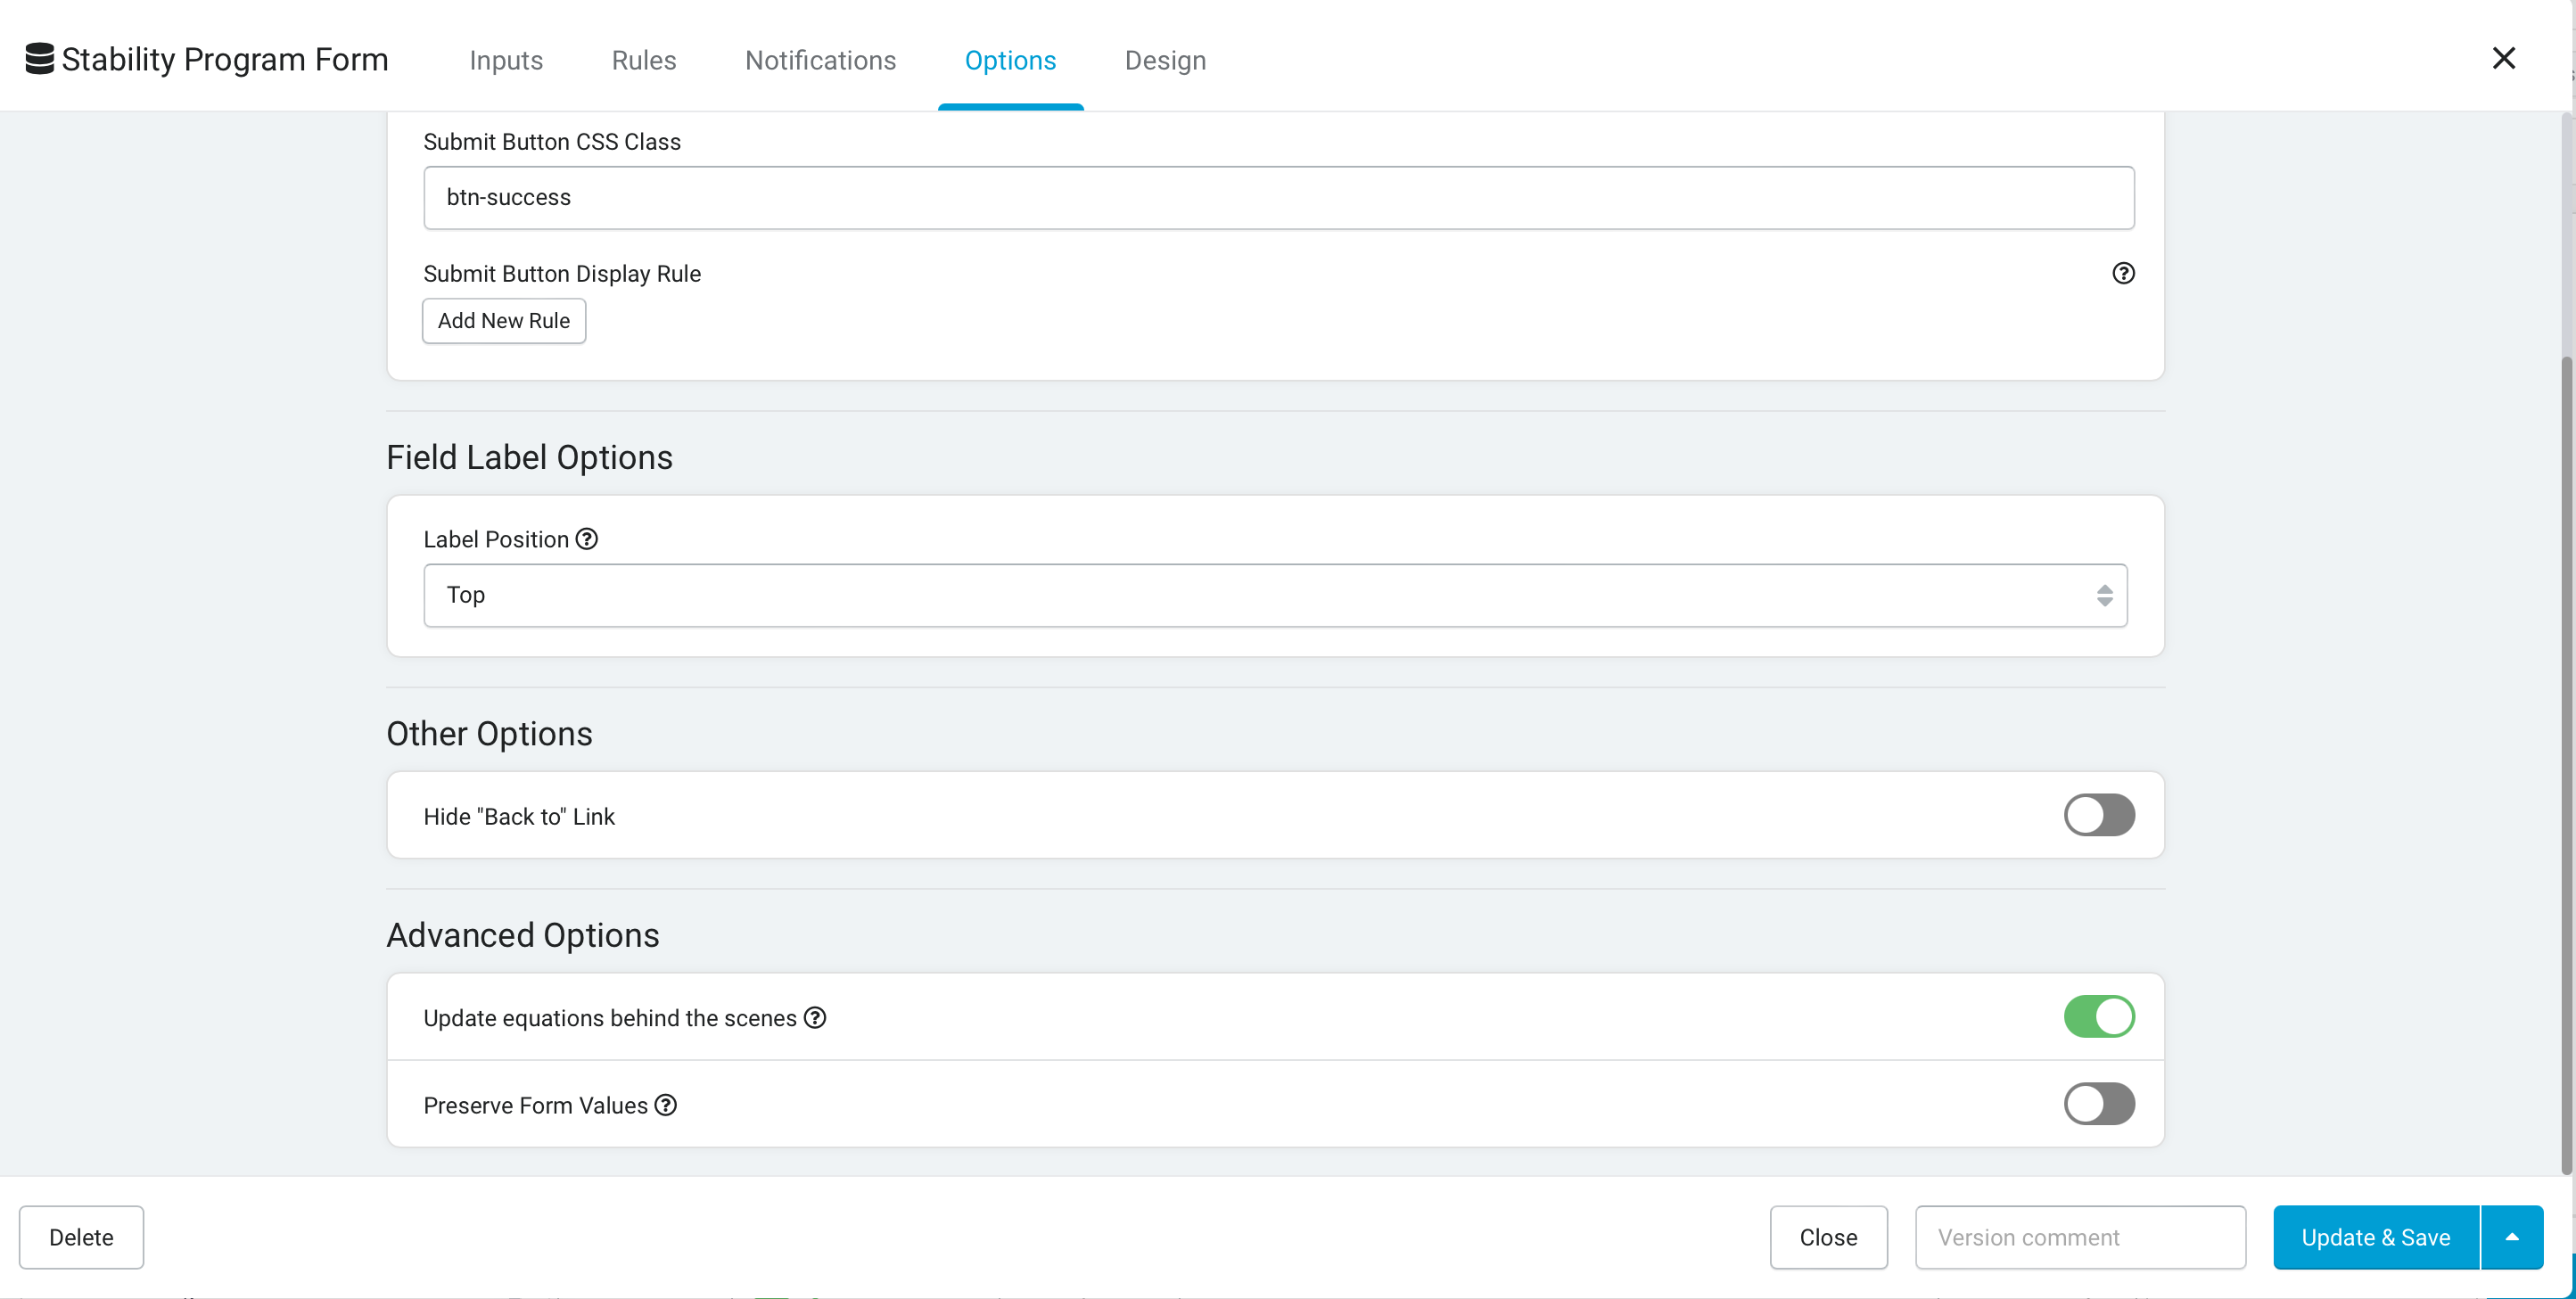Open help for Submit Button Display Rule

pos(2123,273)
